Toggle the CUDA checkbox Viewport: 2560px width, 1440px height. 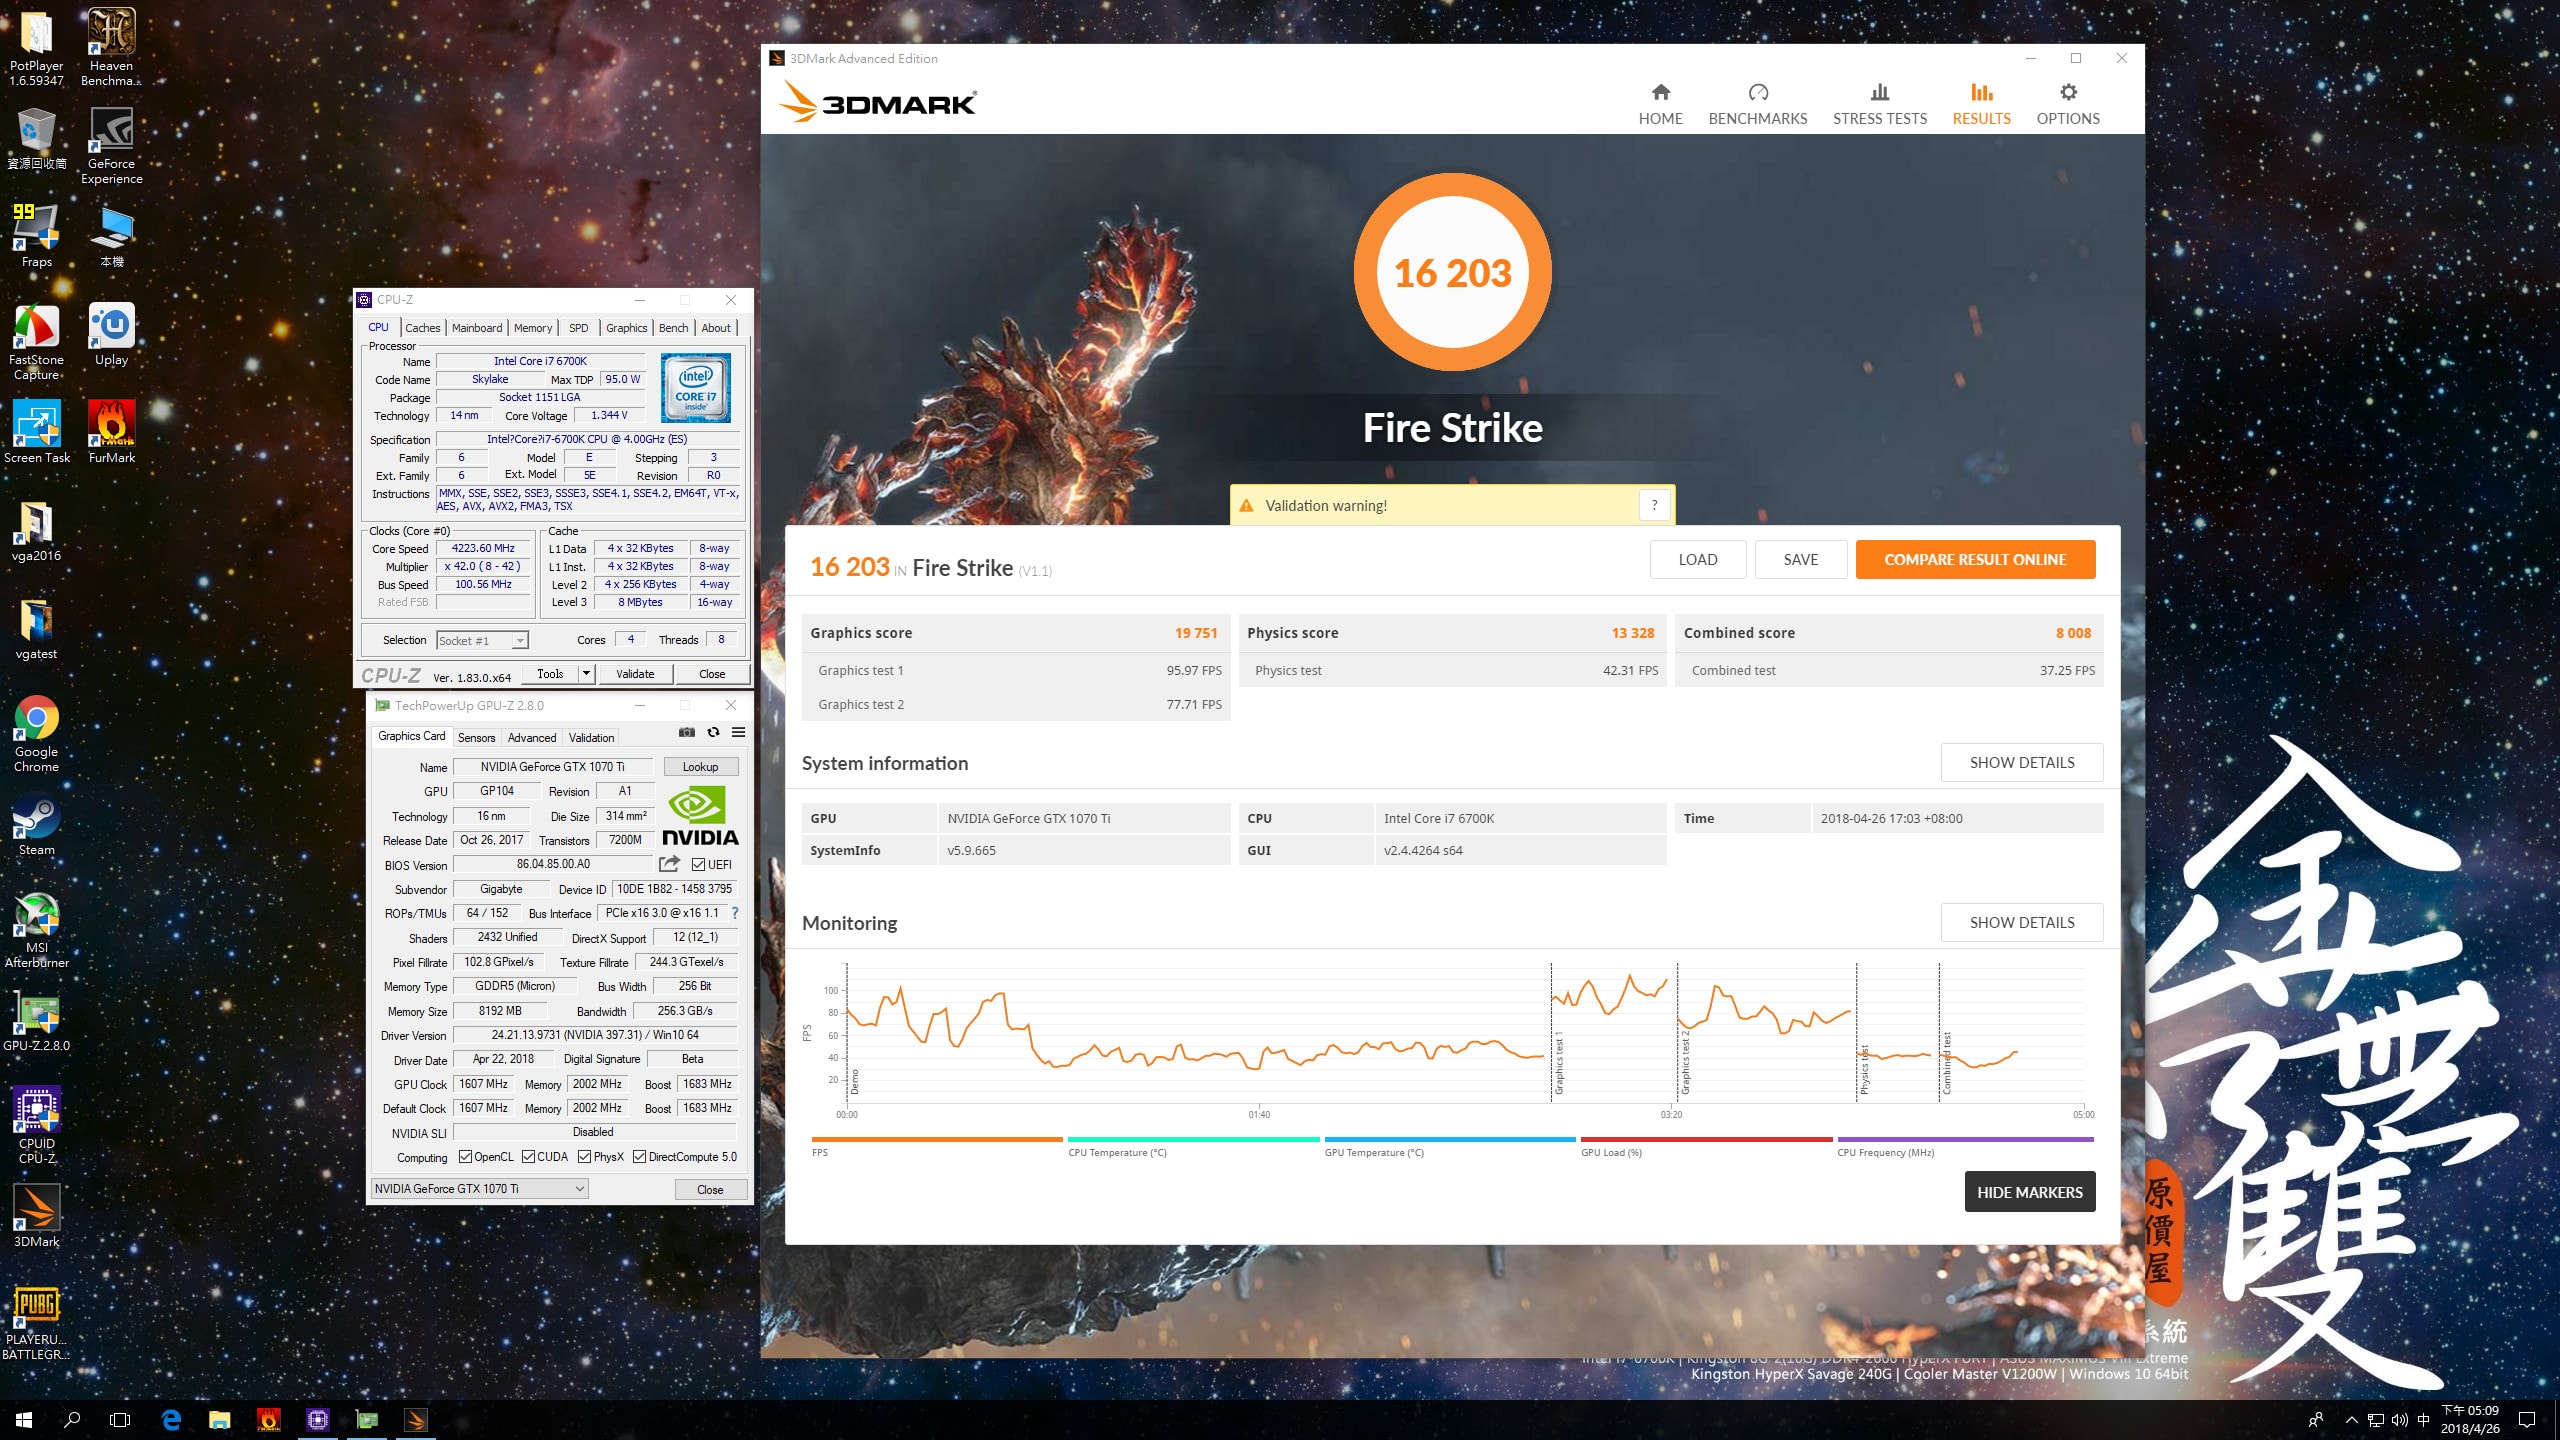(x=528, y=1157)
